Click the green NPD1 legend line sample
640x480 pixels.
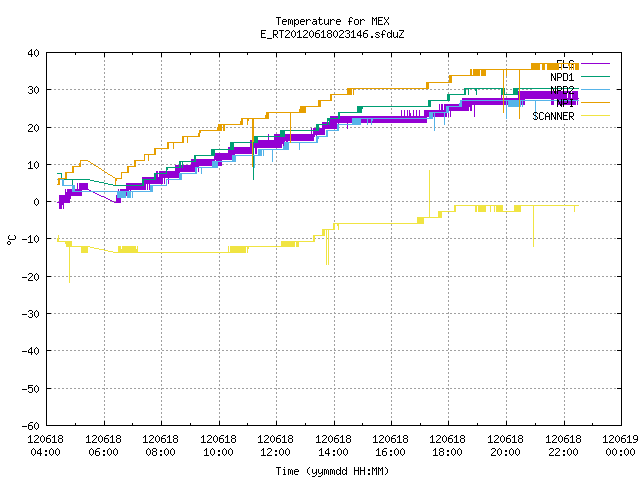pos(595,76)
